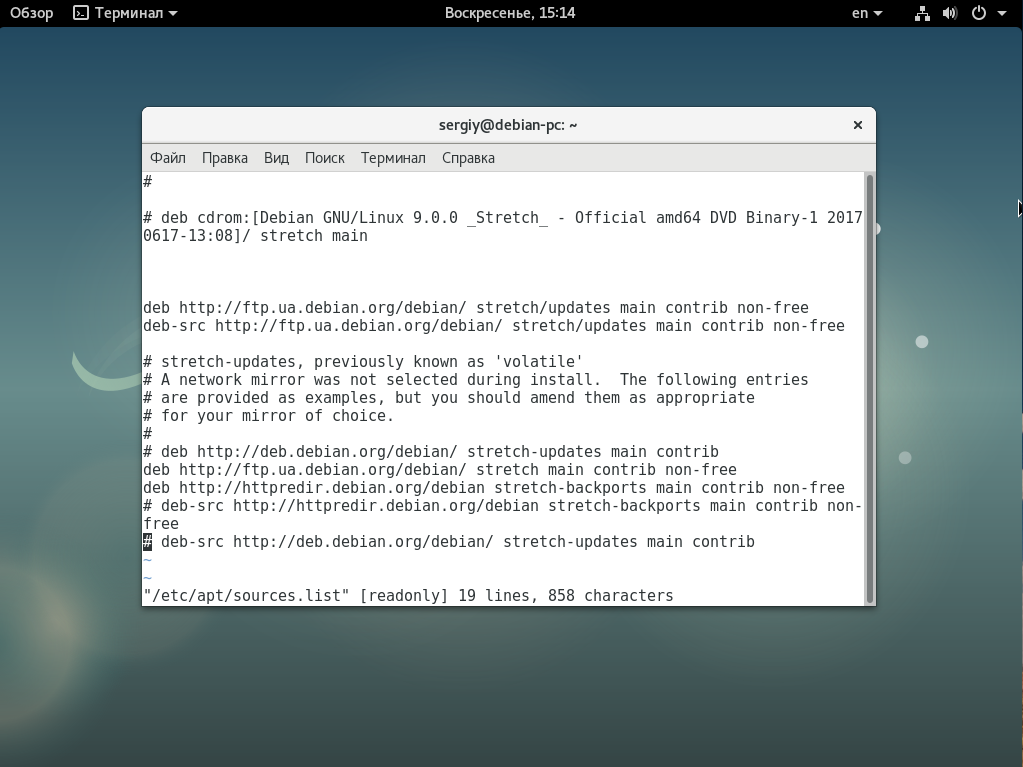Image resolution: width=1023 pixels, height=767 pixels.
Task: Open the Поиск menu
Action: pyautogui.click(x=324, y=158)
